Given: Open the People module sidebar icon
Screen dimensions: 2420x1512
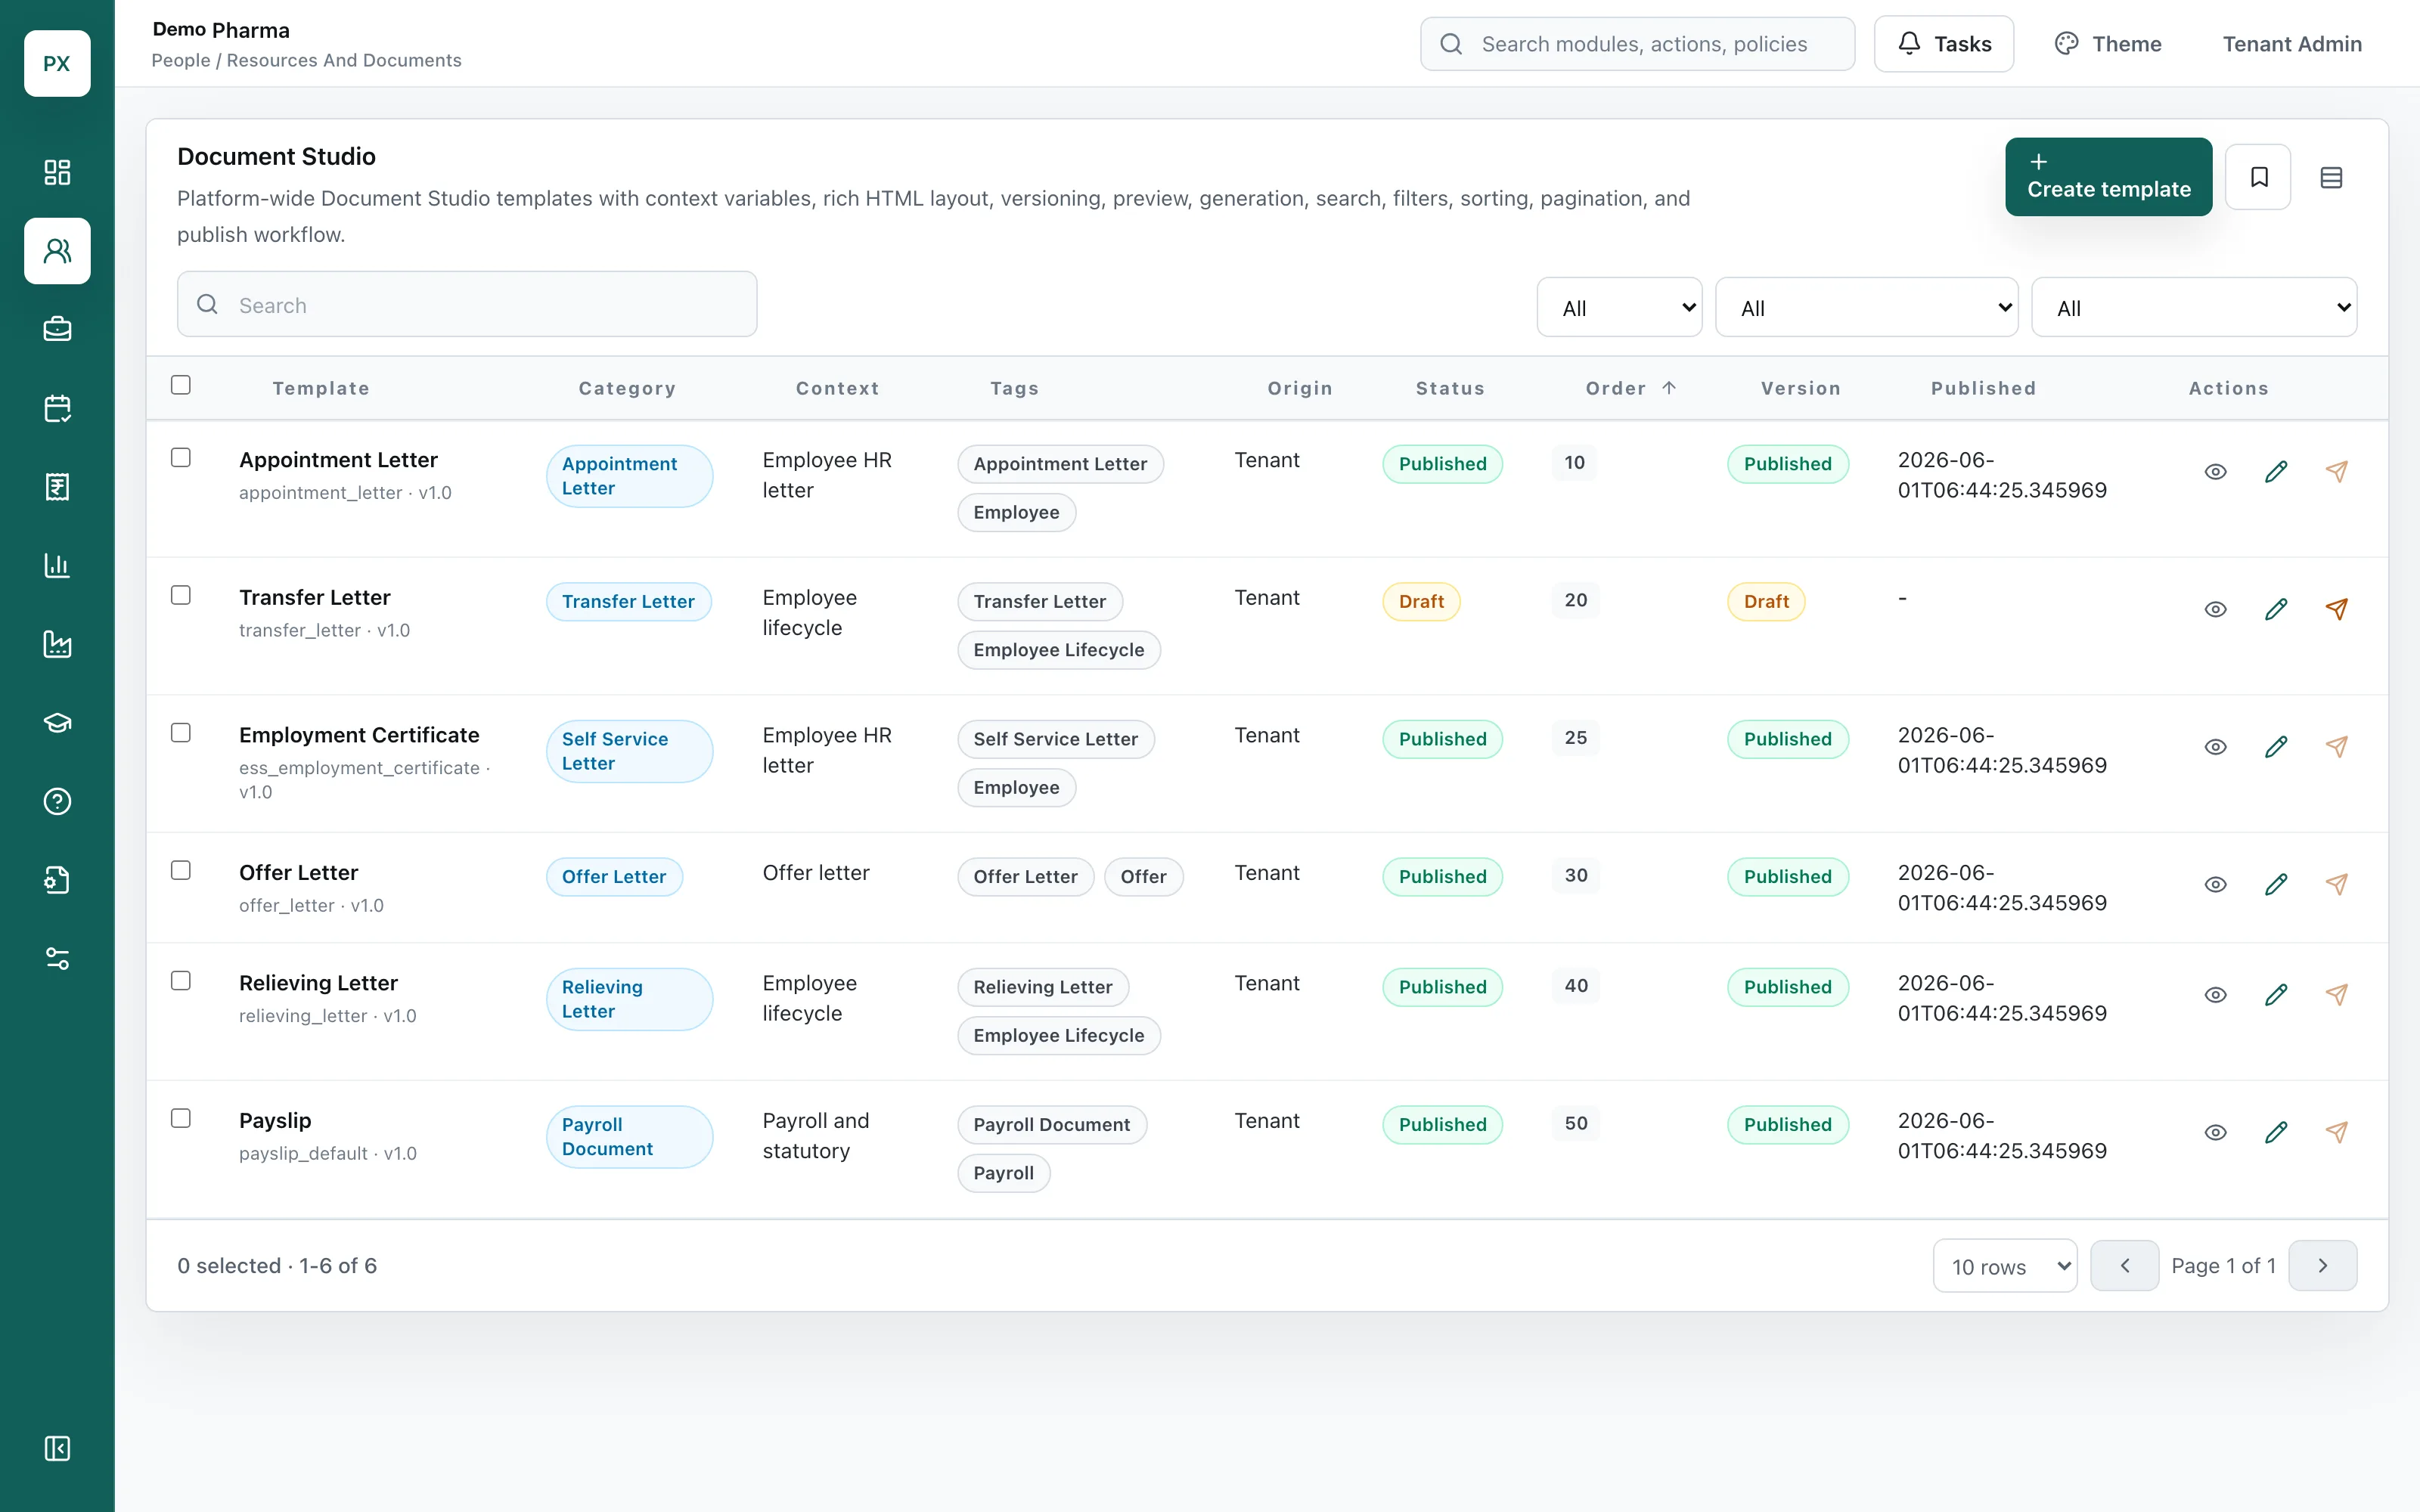Looking at the screenshot, I should pos(57,251).
